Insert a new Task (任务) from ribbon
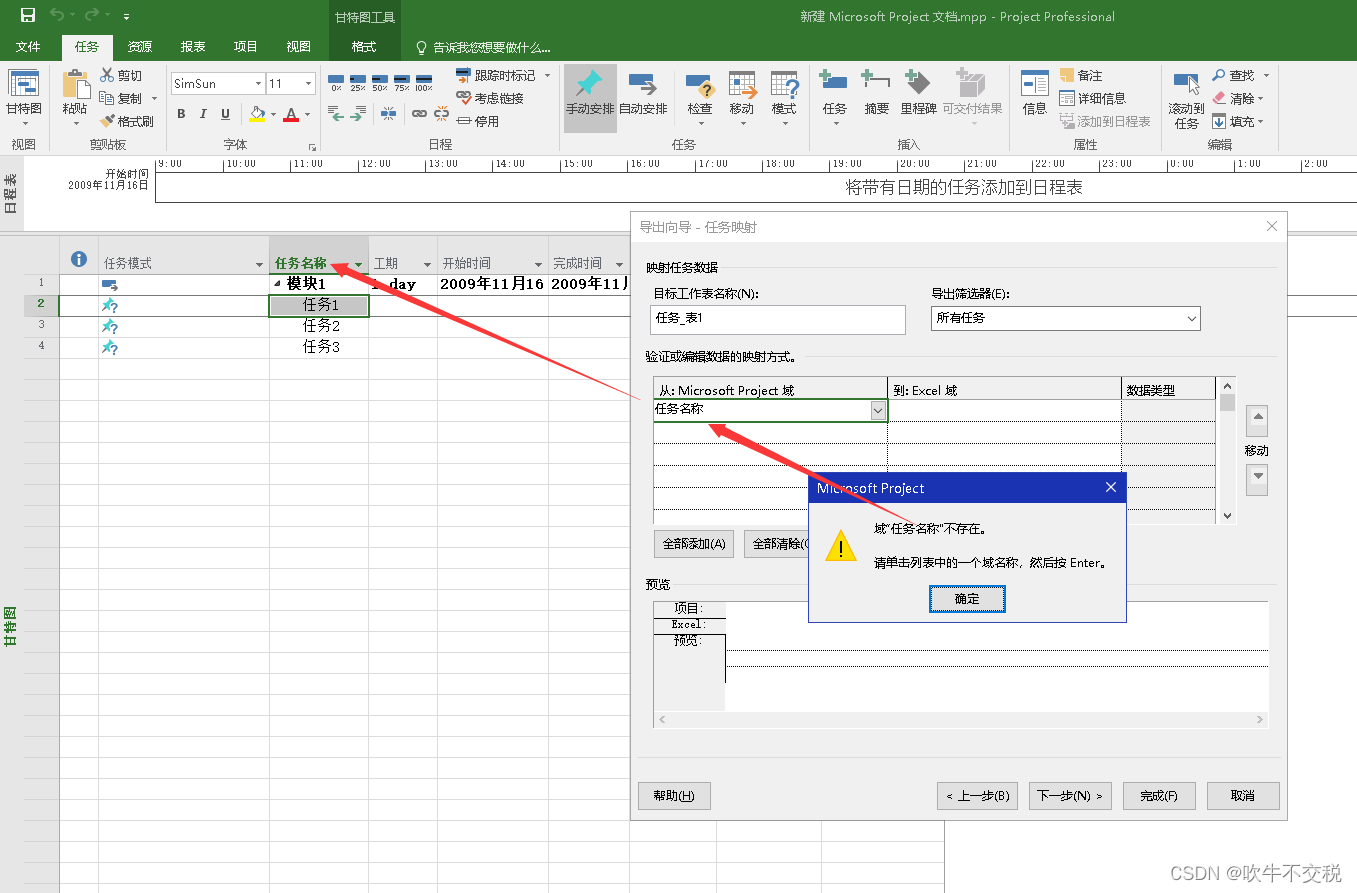Screen dimensions: 1357x893 [x=834, y=97]
